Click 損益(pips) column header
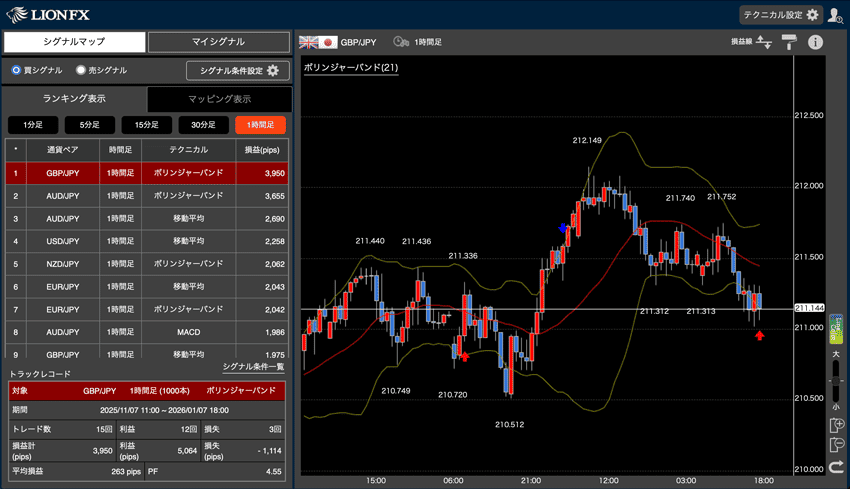 pos(262,150)
